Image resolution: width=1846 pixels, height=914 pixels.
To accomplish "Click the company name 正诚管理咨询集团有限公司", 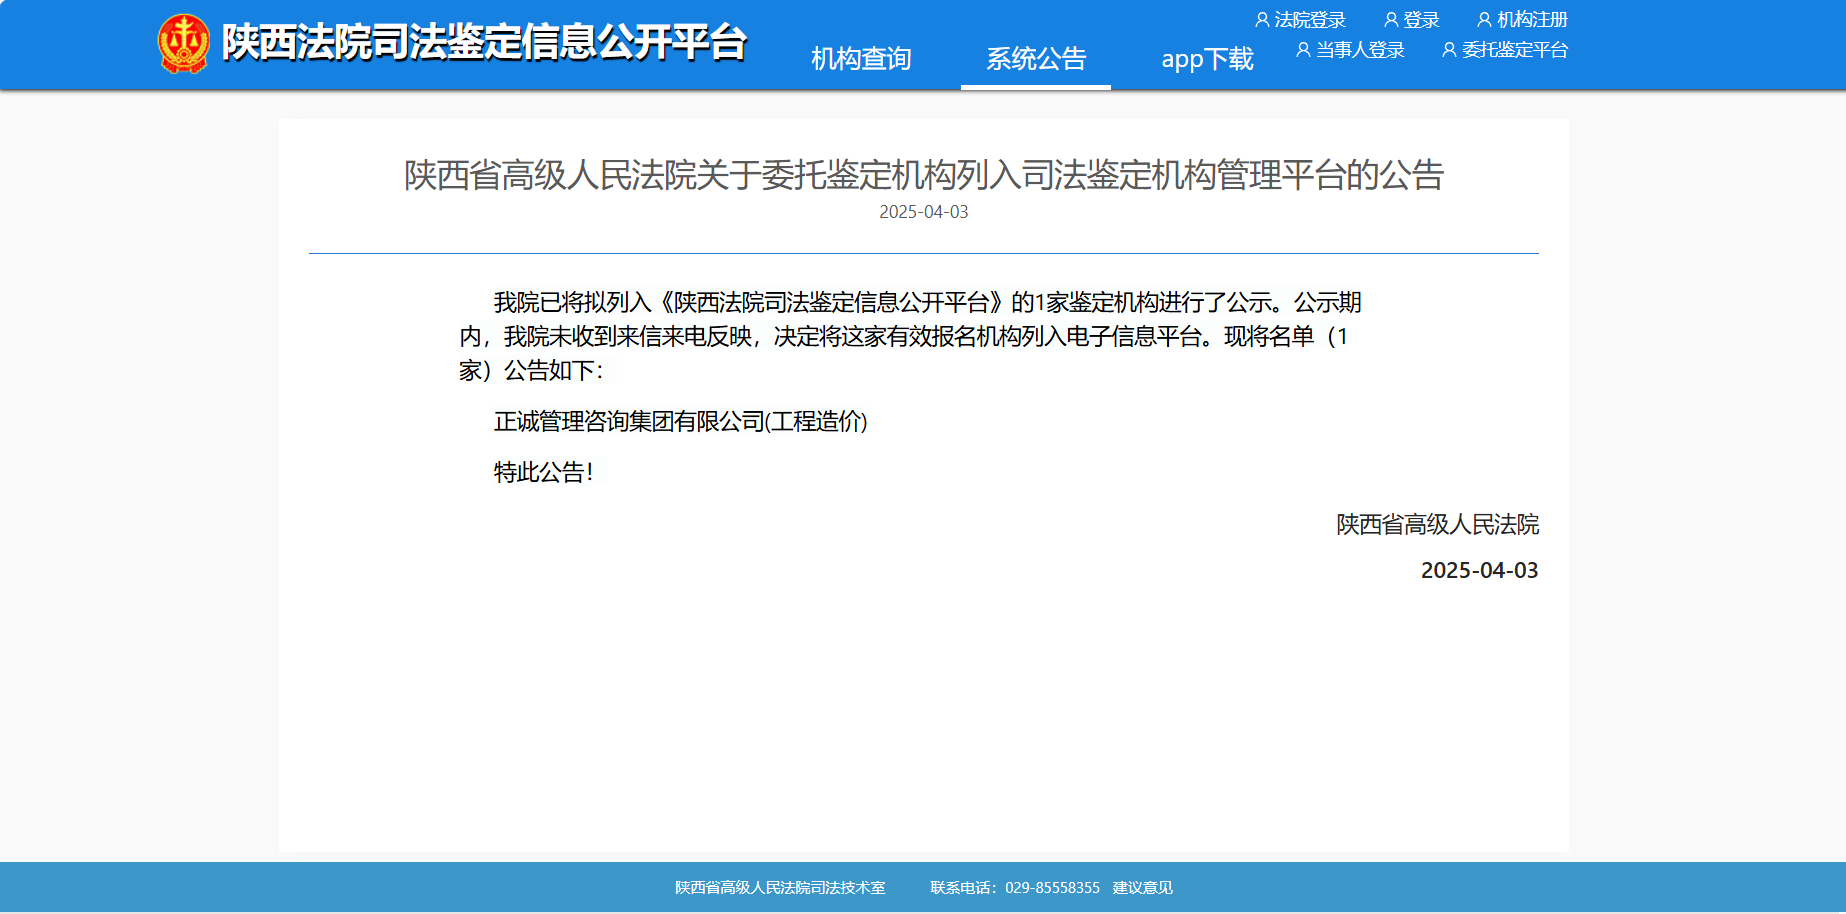I will pyautogui.click(x=629, y=422).
